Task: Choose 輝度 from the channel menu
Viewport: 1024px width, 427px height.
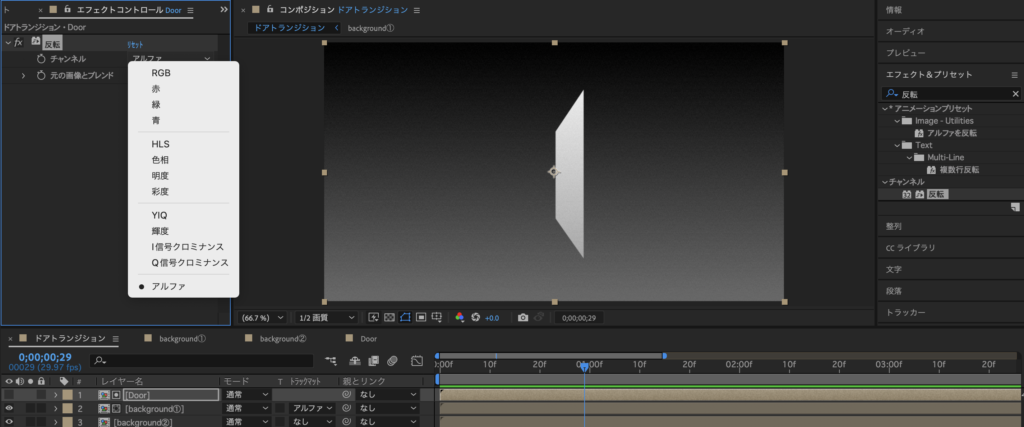Action: tap(160, 231)
